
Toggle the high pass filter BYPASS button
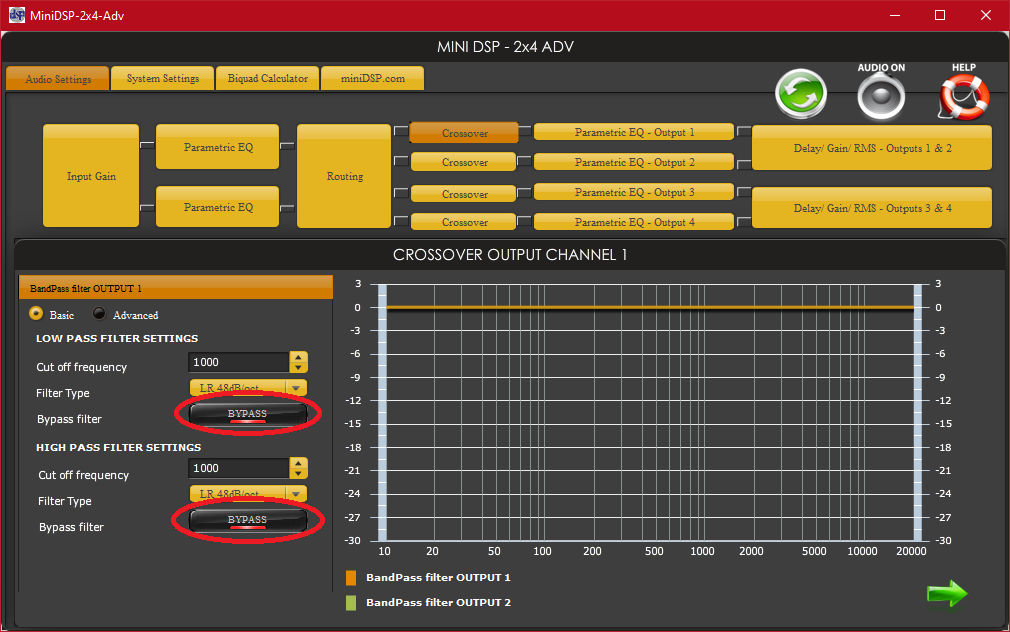click(x=247, y=520)
